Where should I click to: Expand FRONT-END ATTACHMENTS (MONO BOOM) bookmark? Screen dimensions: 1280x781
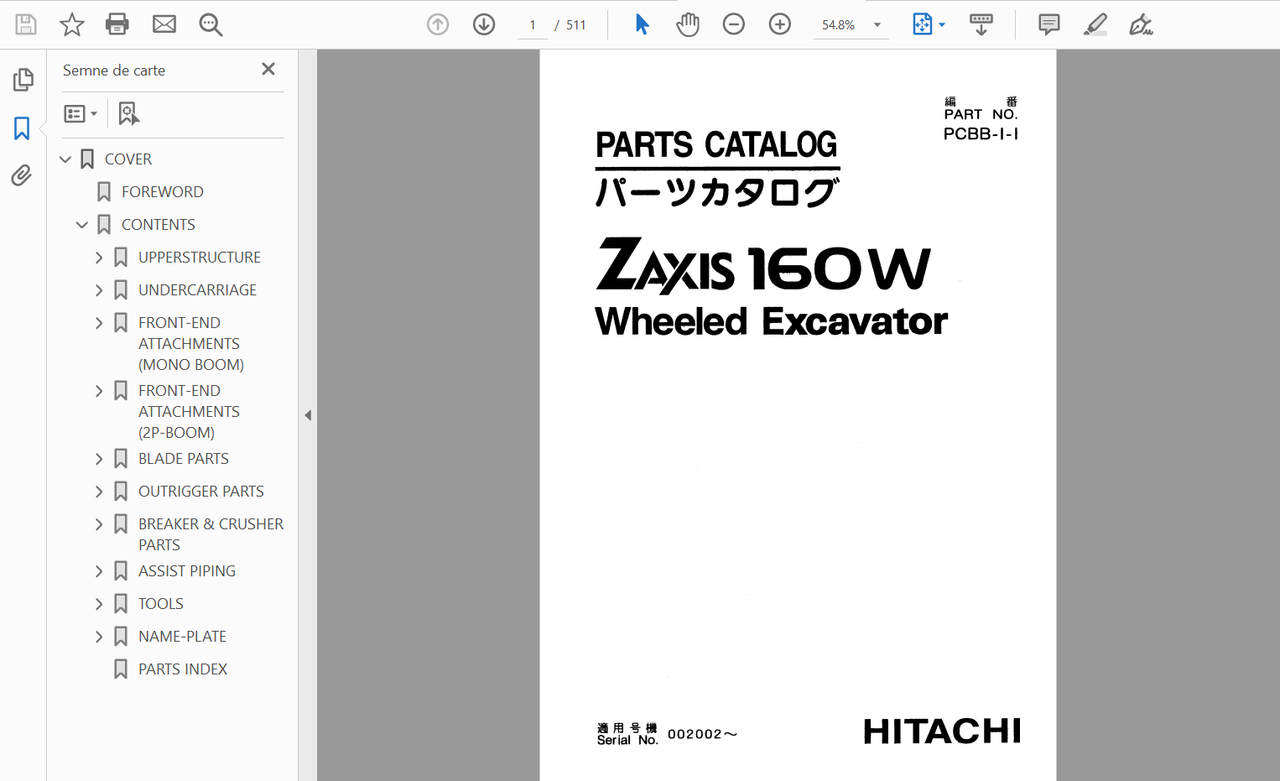99,323
